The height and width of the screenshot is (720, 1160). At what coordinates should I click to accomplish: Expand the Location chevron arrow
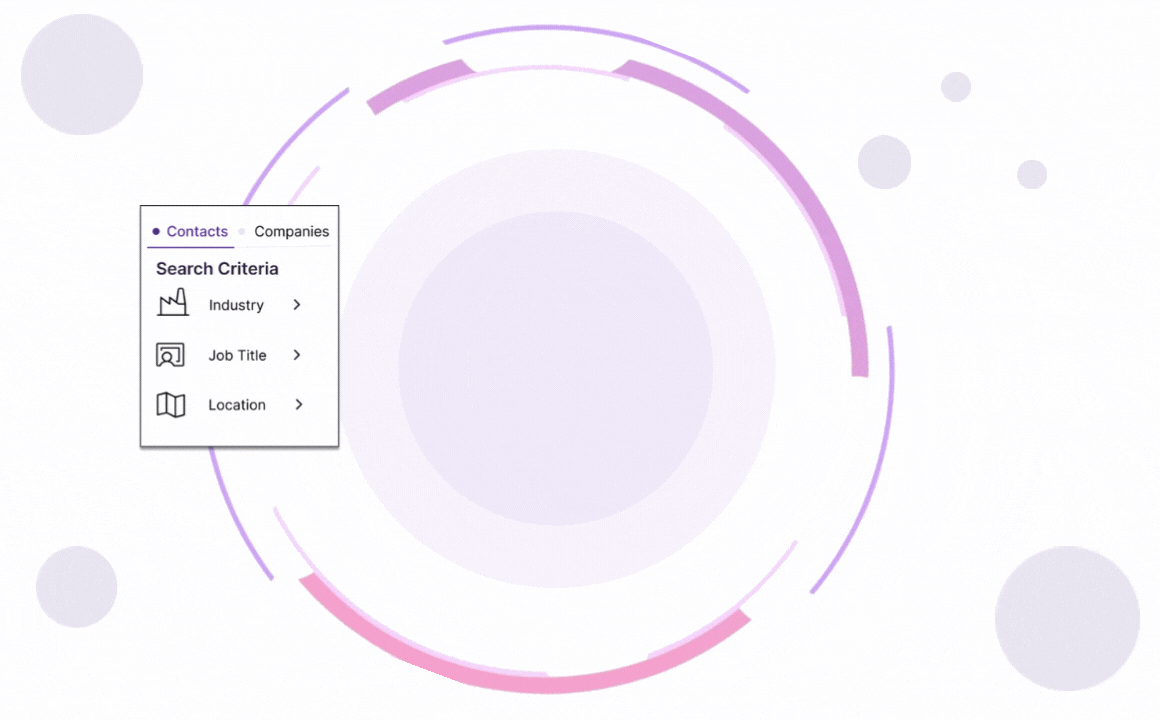[298, 405]
